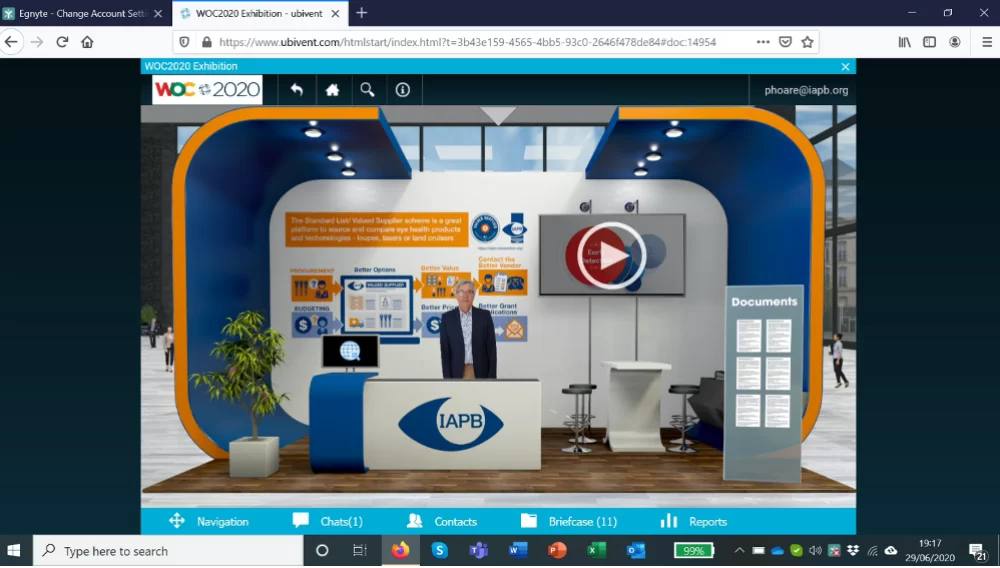This screenshot has height=568, width=1000.
Task: Open Task View in taskbar
Action: point(360,551)
